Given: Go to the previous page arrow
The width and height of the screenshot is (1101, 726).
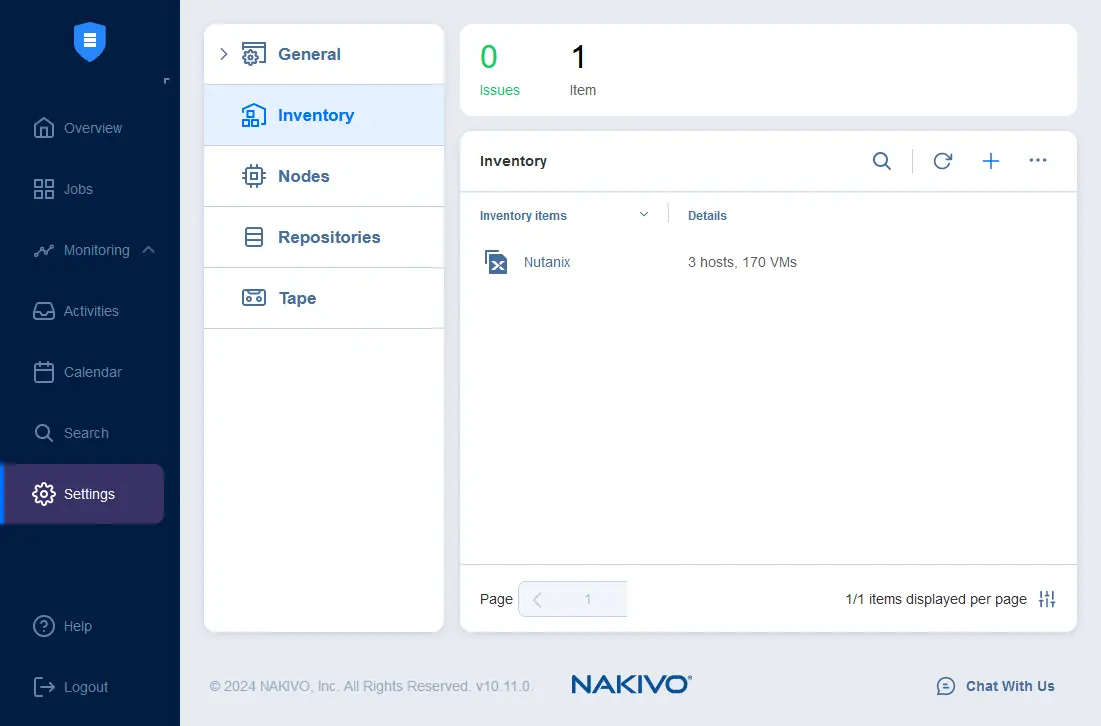Looking at the screenshot, I should [537, 599].
